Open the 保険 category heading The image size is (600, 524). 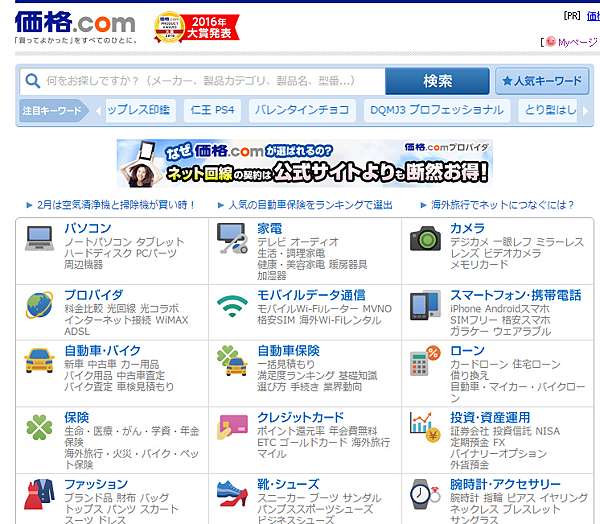click(77, 418)
